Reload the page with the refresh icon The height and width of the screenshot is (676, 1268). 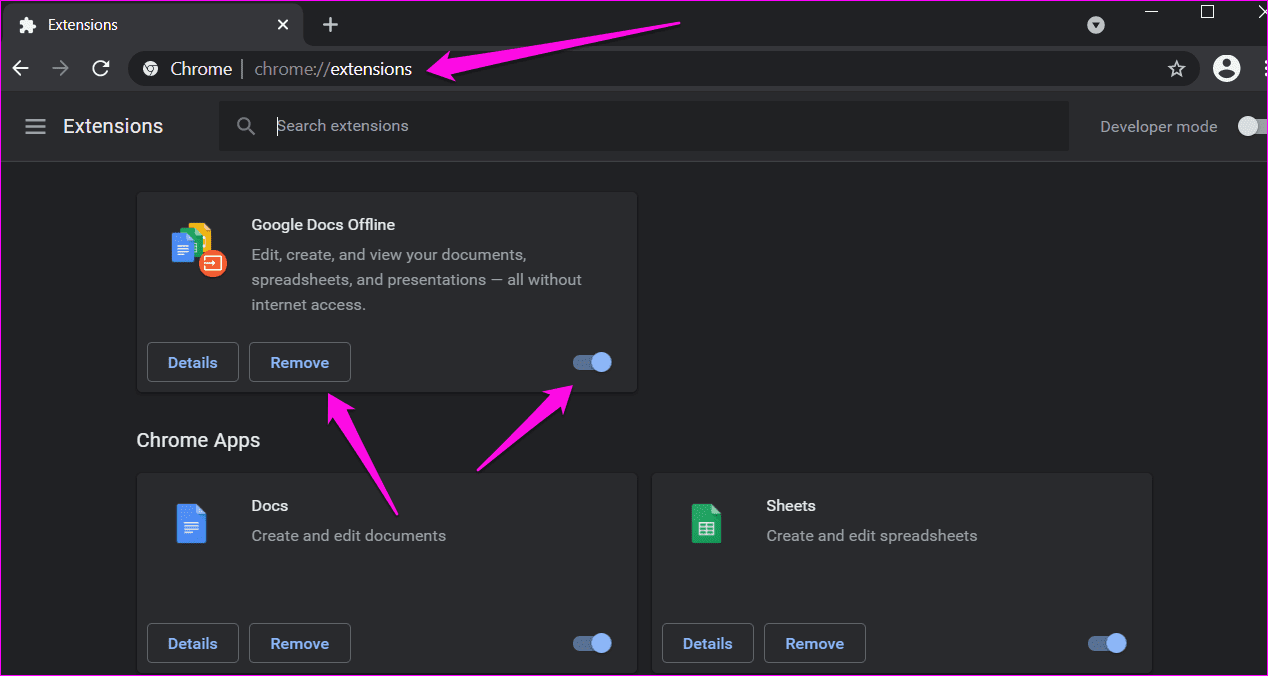100,68
